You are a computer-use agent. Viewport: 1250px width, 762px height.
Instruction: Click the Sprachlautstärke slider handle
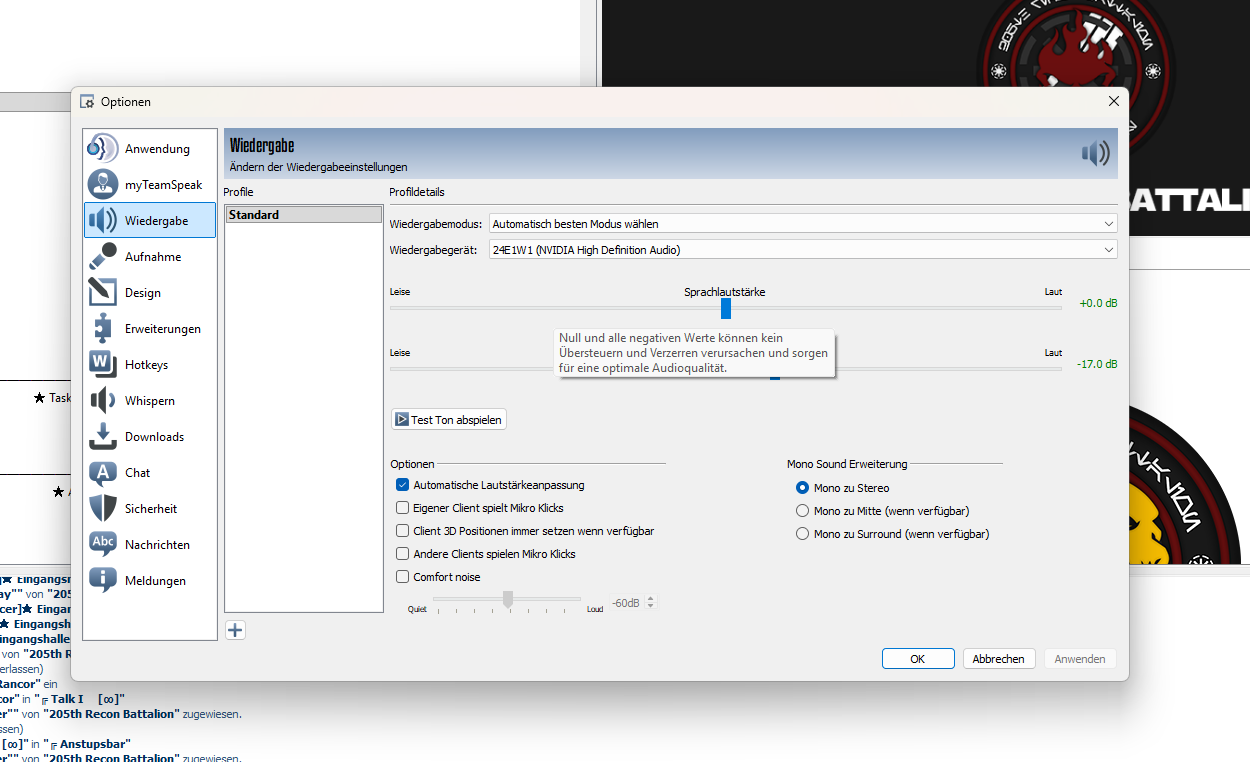tap(726, 308)
